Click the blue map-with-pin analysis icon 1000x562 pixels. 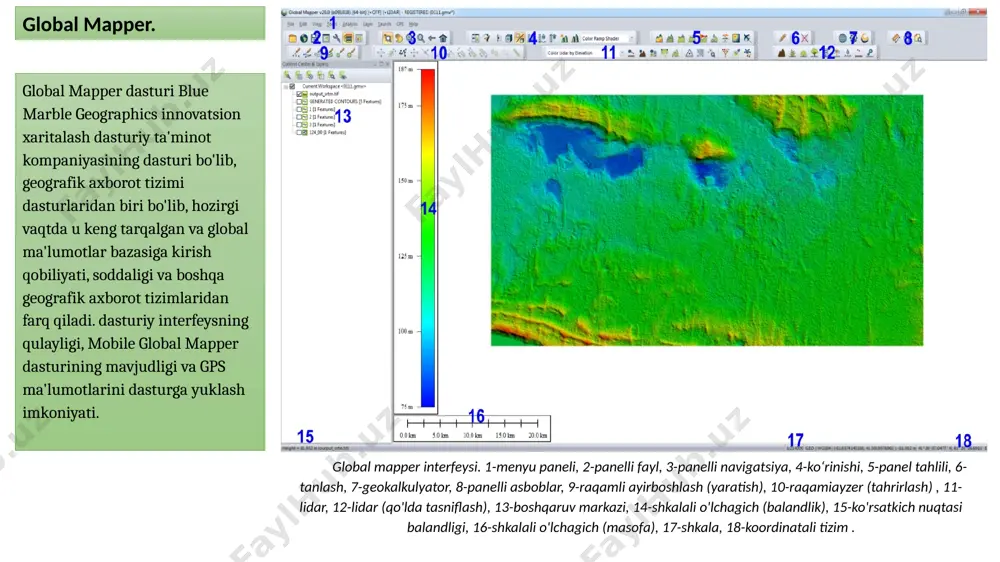(x=736, y=38)
